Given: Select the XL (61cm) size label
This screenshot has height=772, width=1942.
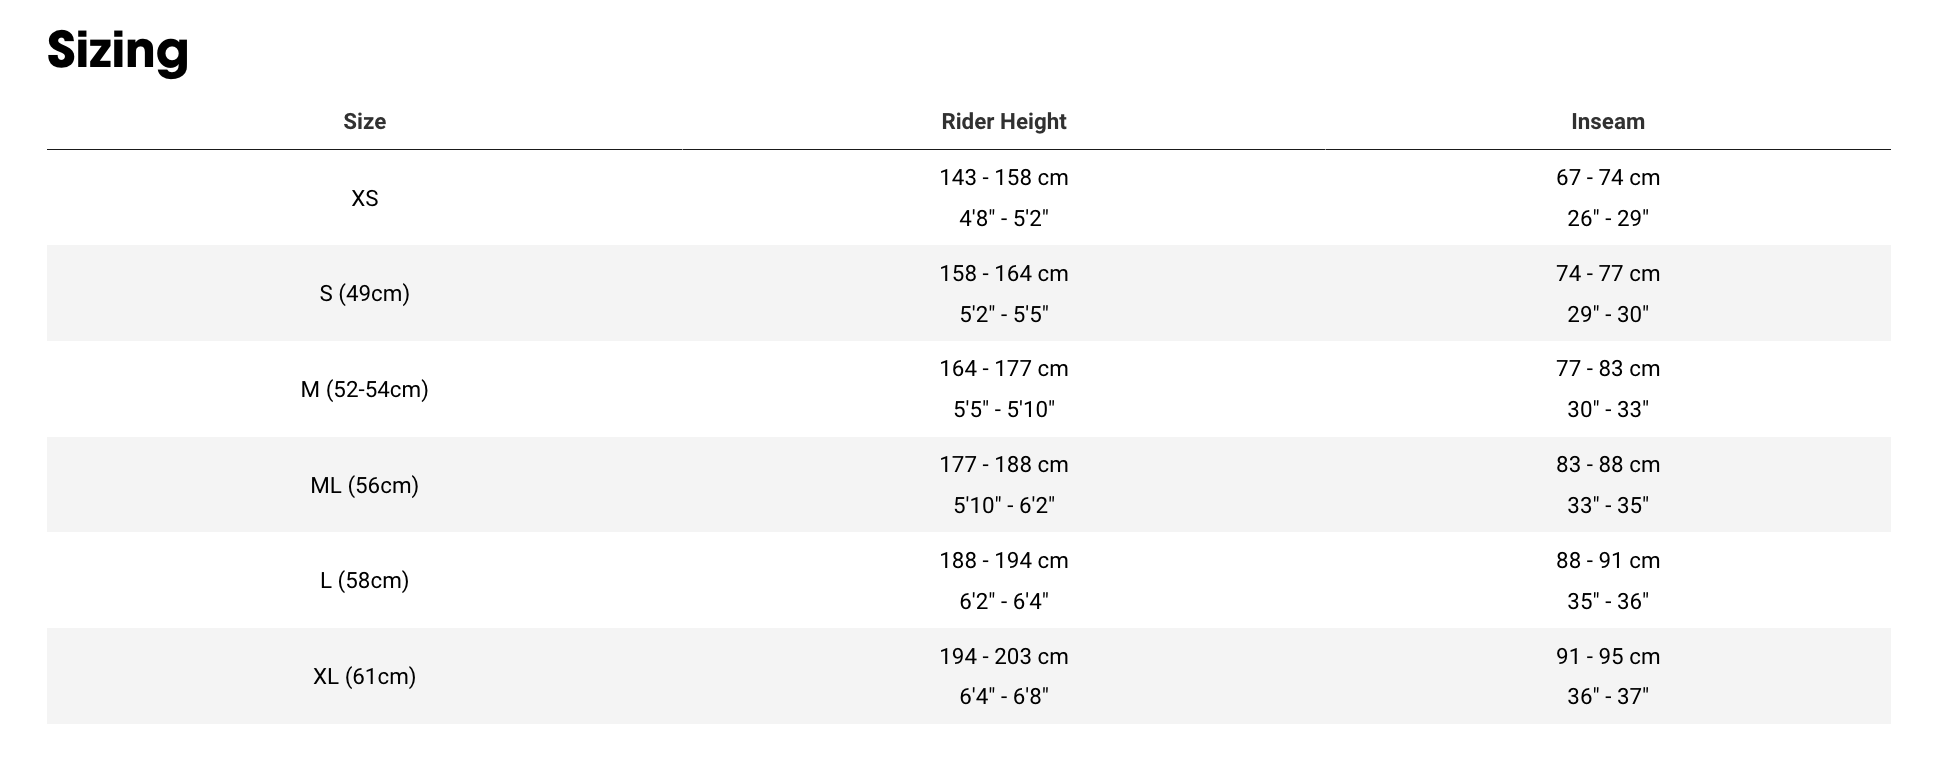Looking at the screenshot, I should [364, 677].
